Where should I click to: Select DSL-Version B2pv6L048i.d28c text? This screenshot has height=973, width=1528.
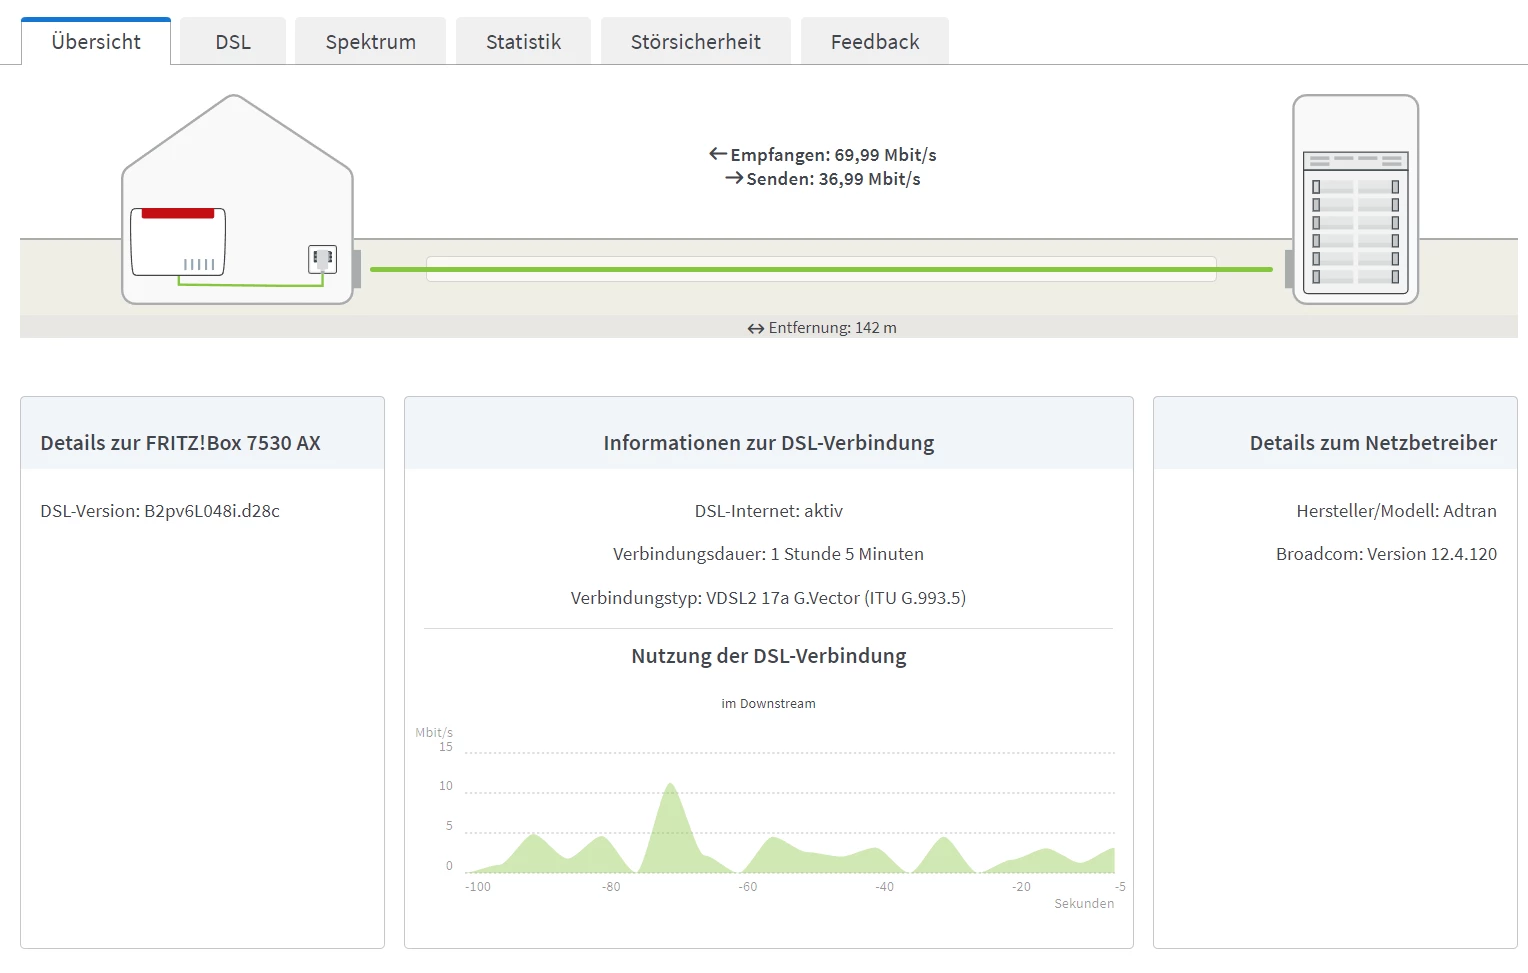[x=160, y=511]
